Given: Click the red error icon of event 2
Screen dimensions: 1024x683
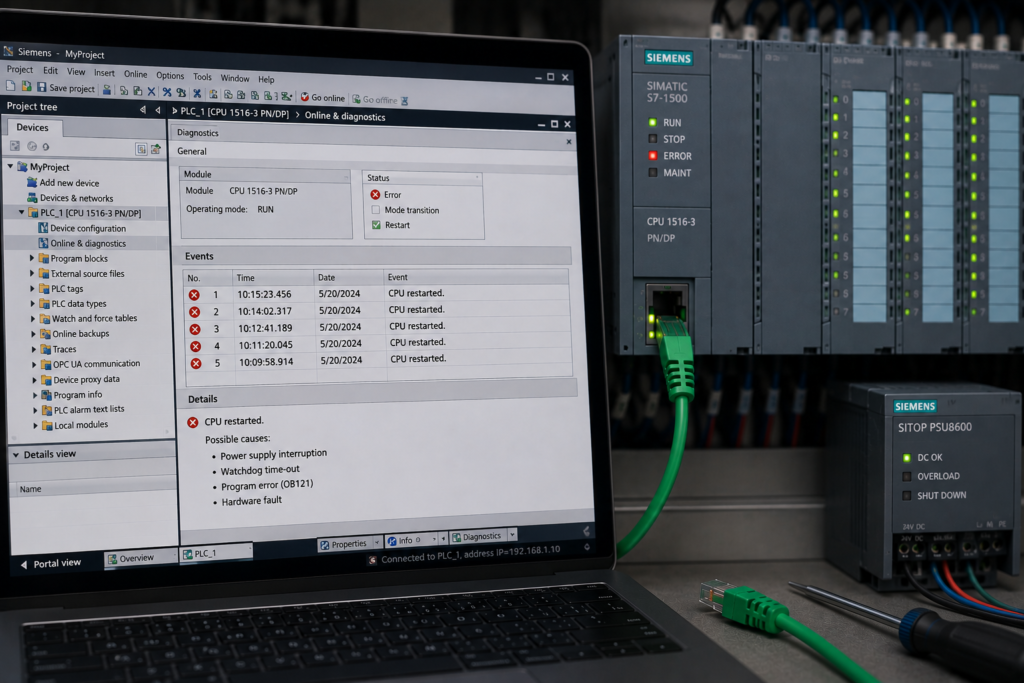Looking at the screenshot, I should pos(195,311).
